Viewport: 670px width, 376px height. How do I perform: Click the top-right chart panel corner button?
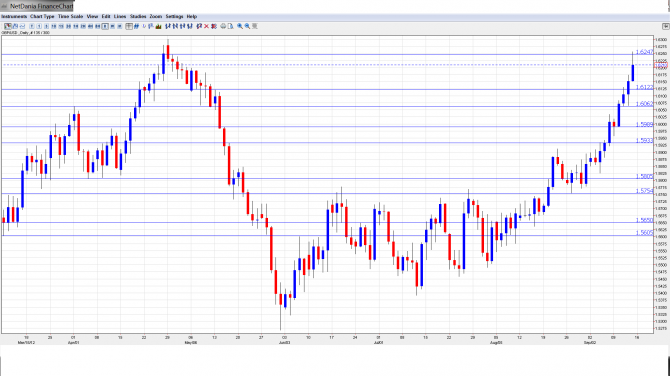pyautogui.click(x=665, y=26)
